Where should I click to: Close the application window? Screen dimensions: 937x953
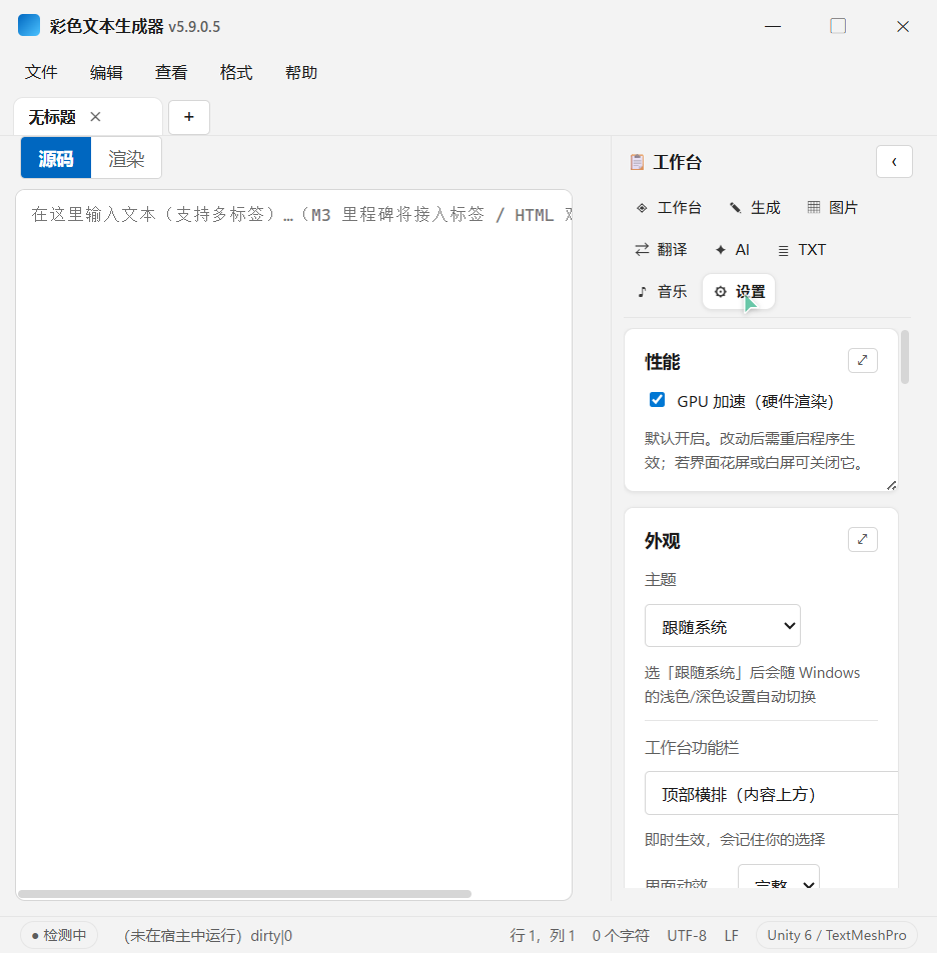(x=903, y=26)
